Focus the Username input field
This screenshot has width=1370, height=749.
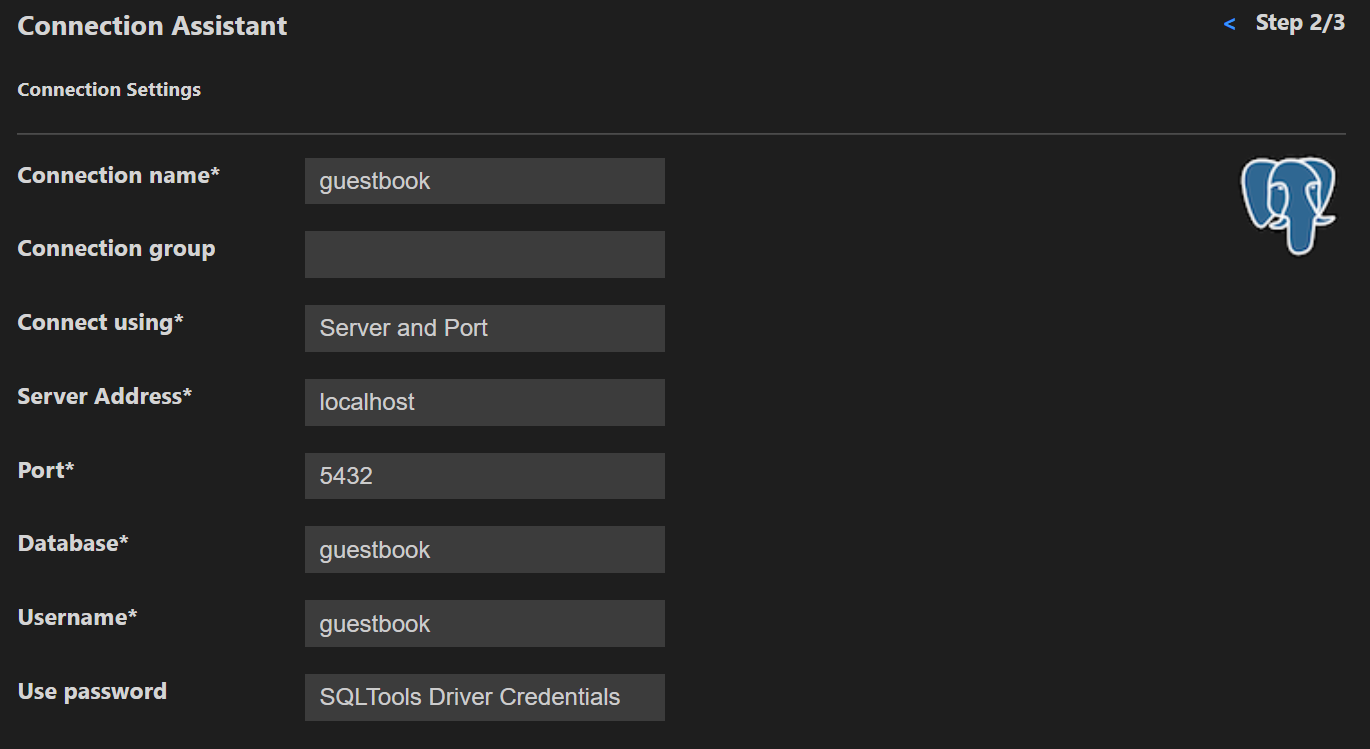[x=484, y=623]
